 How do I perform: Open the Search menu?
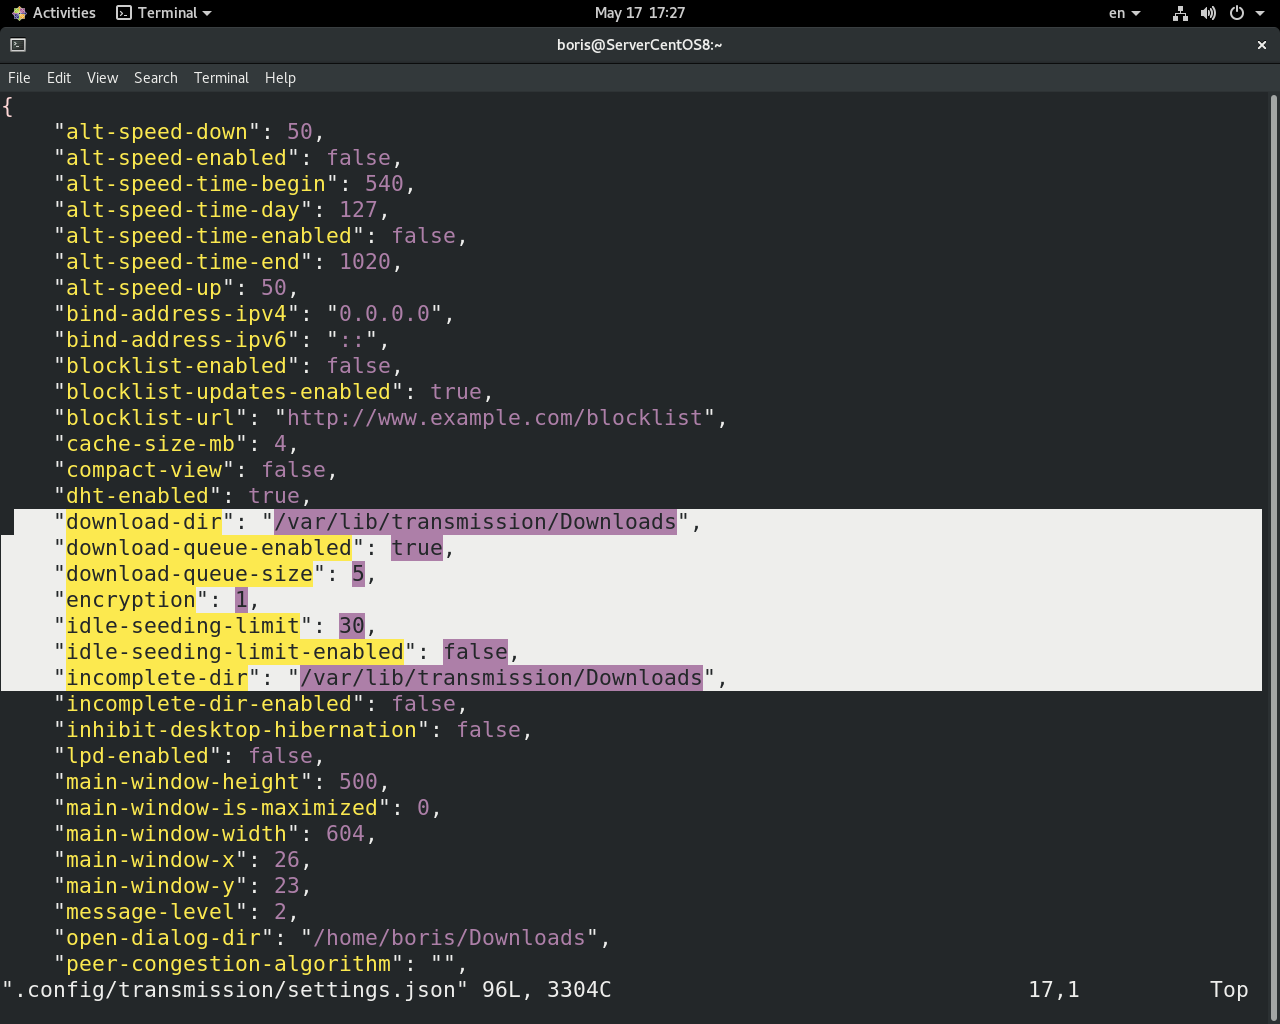coord(155,77)
